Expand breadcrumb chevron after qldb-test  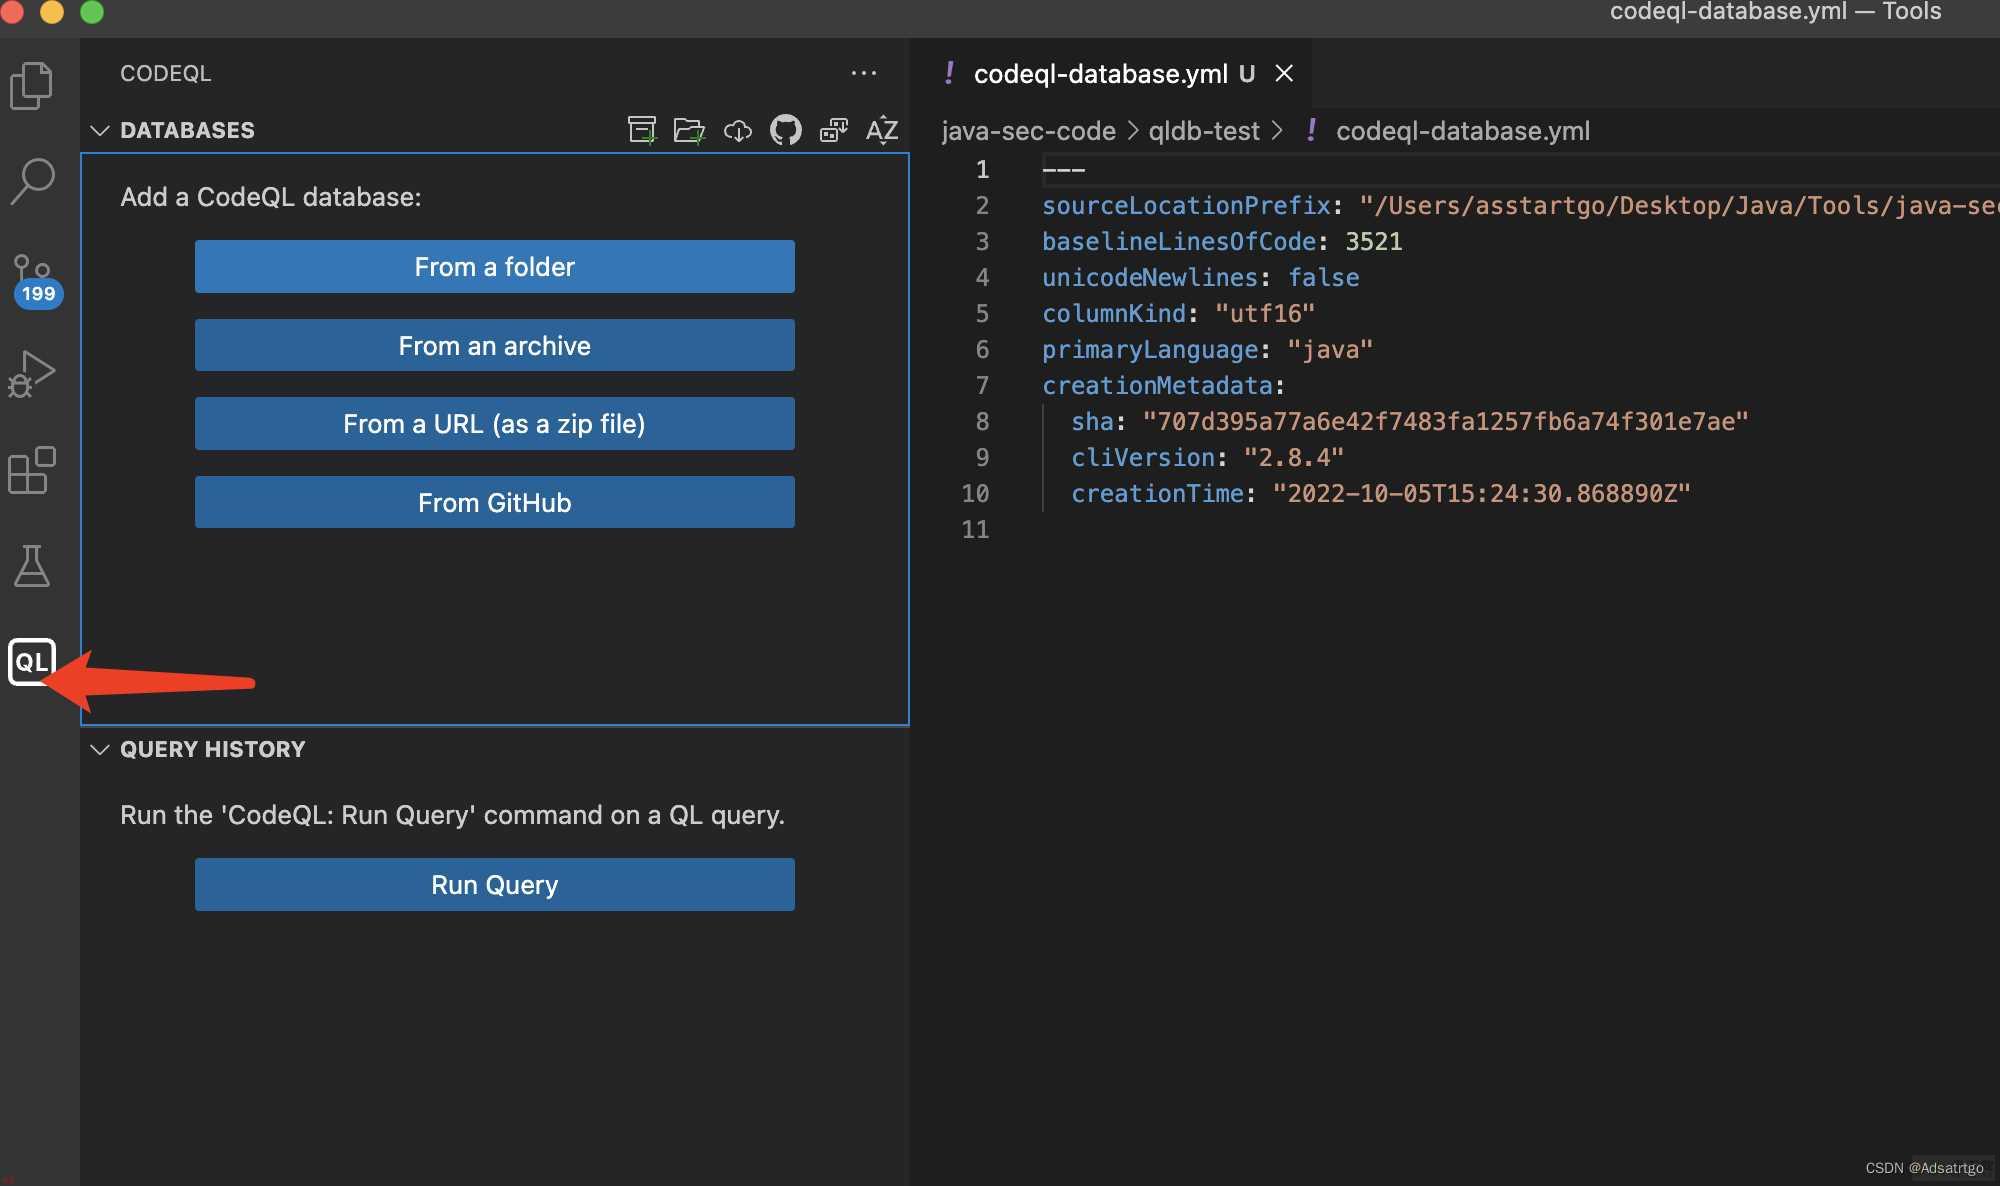point(1277,131)
